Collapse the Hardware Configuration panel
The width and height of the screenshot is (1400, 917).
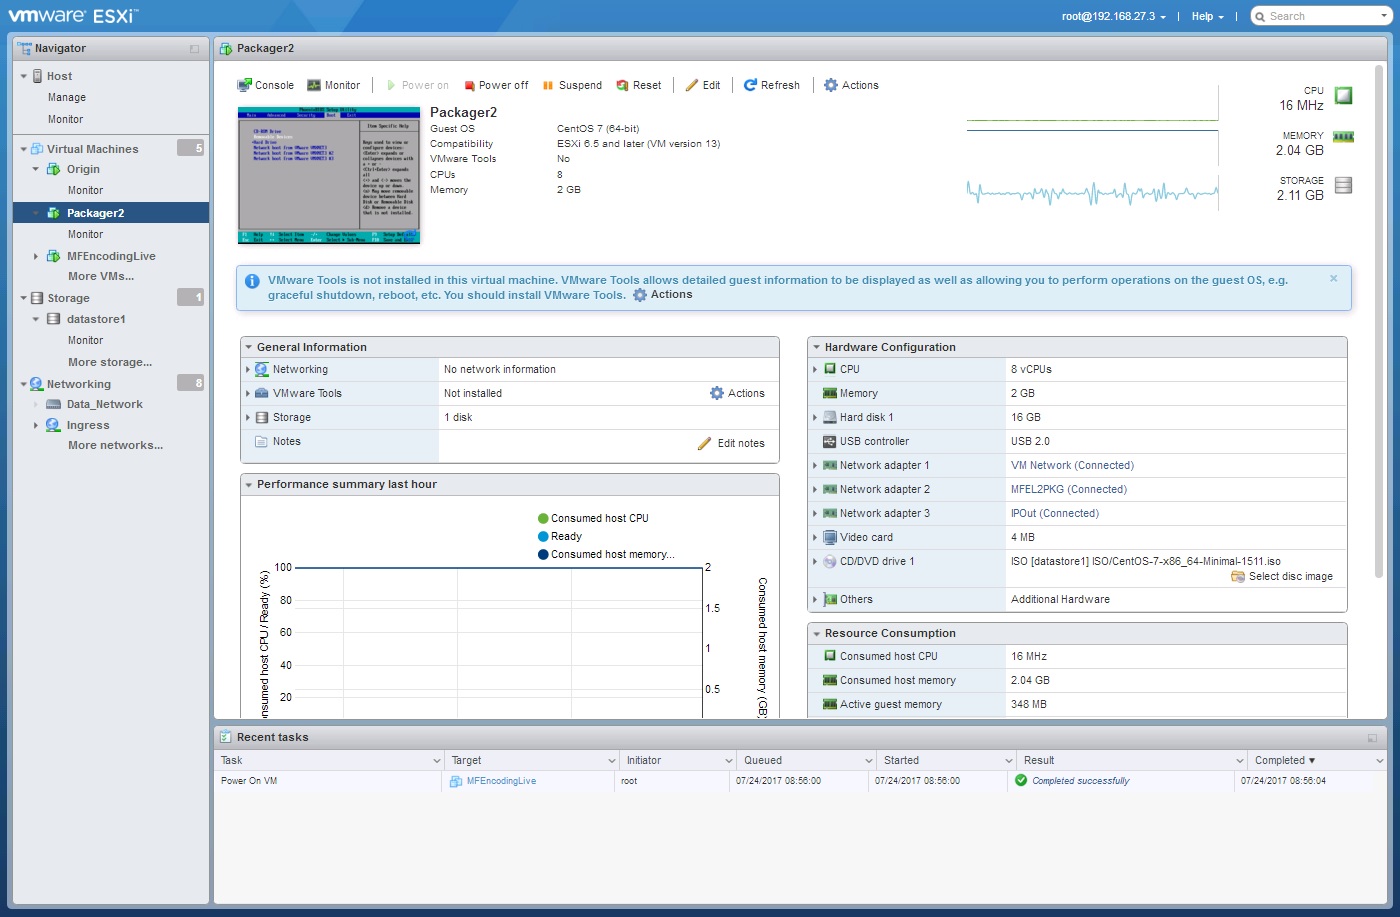click(816, 347)
